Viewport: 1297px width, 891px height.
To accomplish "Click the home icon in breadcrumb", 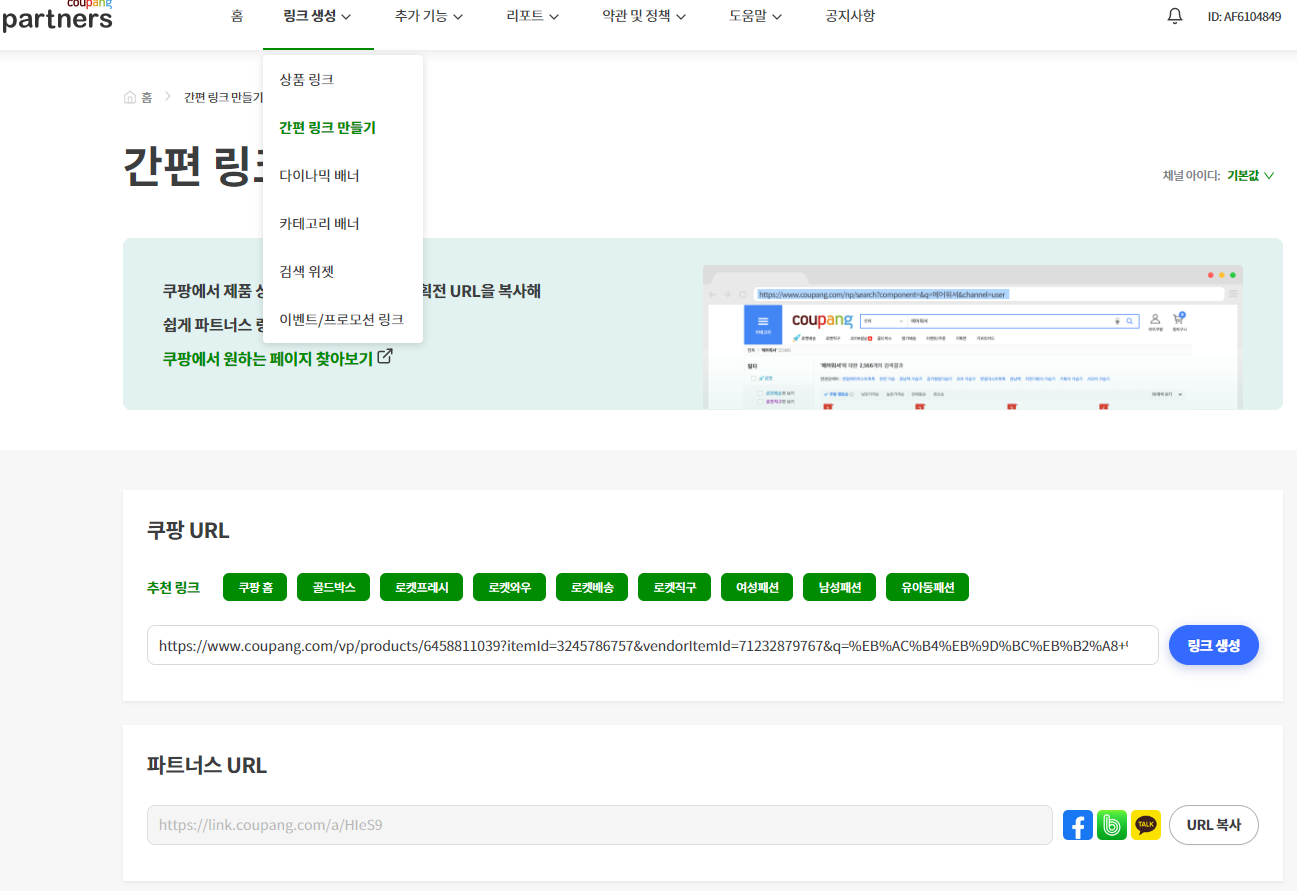I will pos(130,97).
